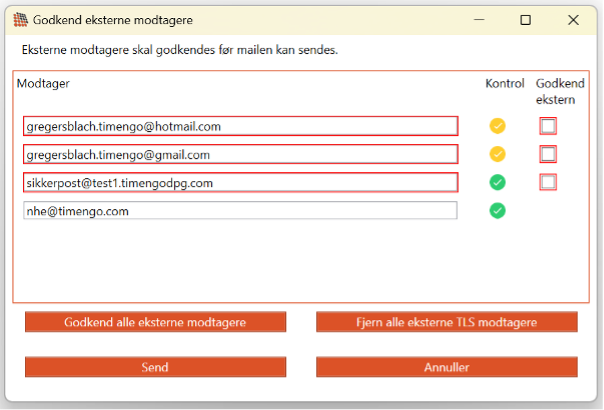The image size is (604, 410).
Task: Cancel with the Annuller button
Action: [x=446, y=367]
